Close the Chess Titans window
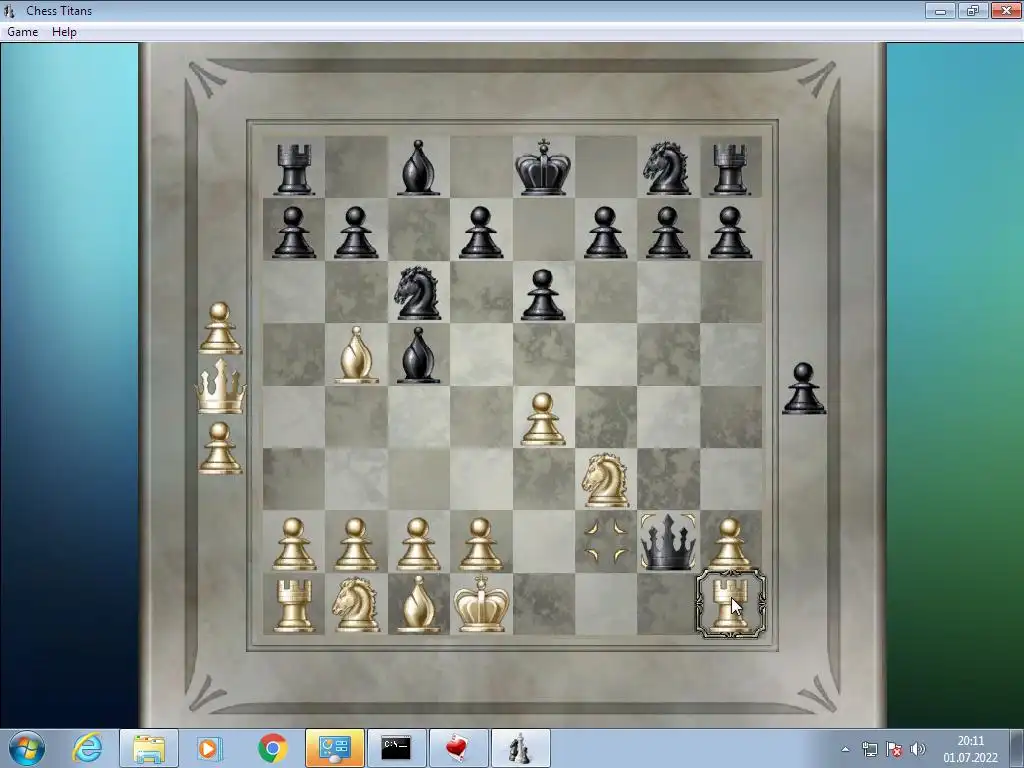Screen dimensions: 1024x768 tap(1006, 10)
